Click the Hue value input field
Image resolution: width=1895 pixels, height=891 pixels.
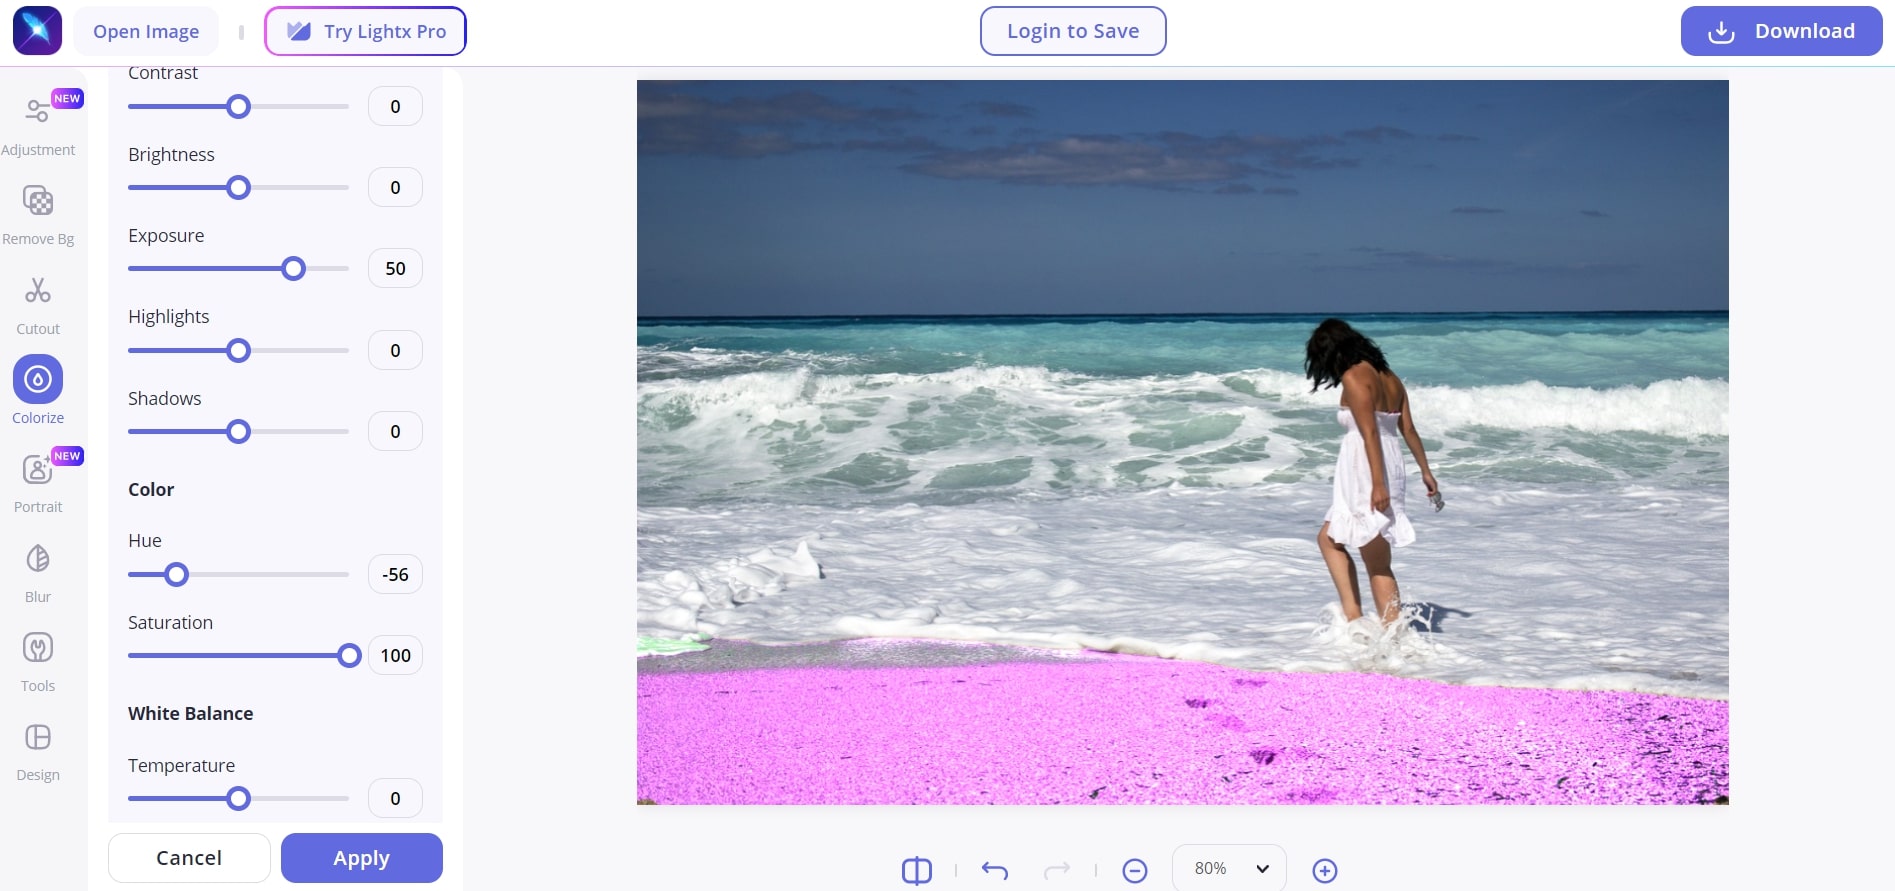[395, 575]
